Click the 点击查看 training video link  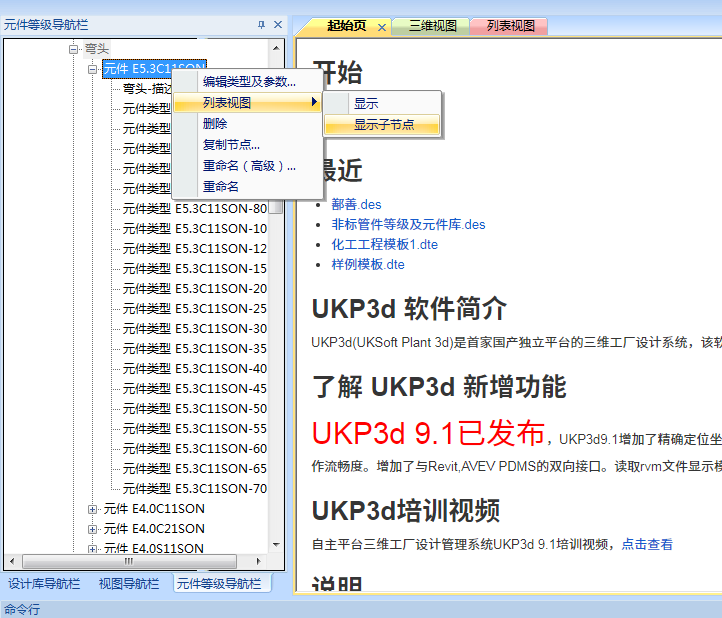(647, 544)
